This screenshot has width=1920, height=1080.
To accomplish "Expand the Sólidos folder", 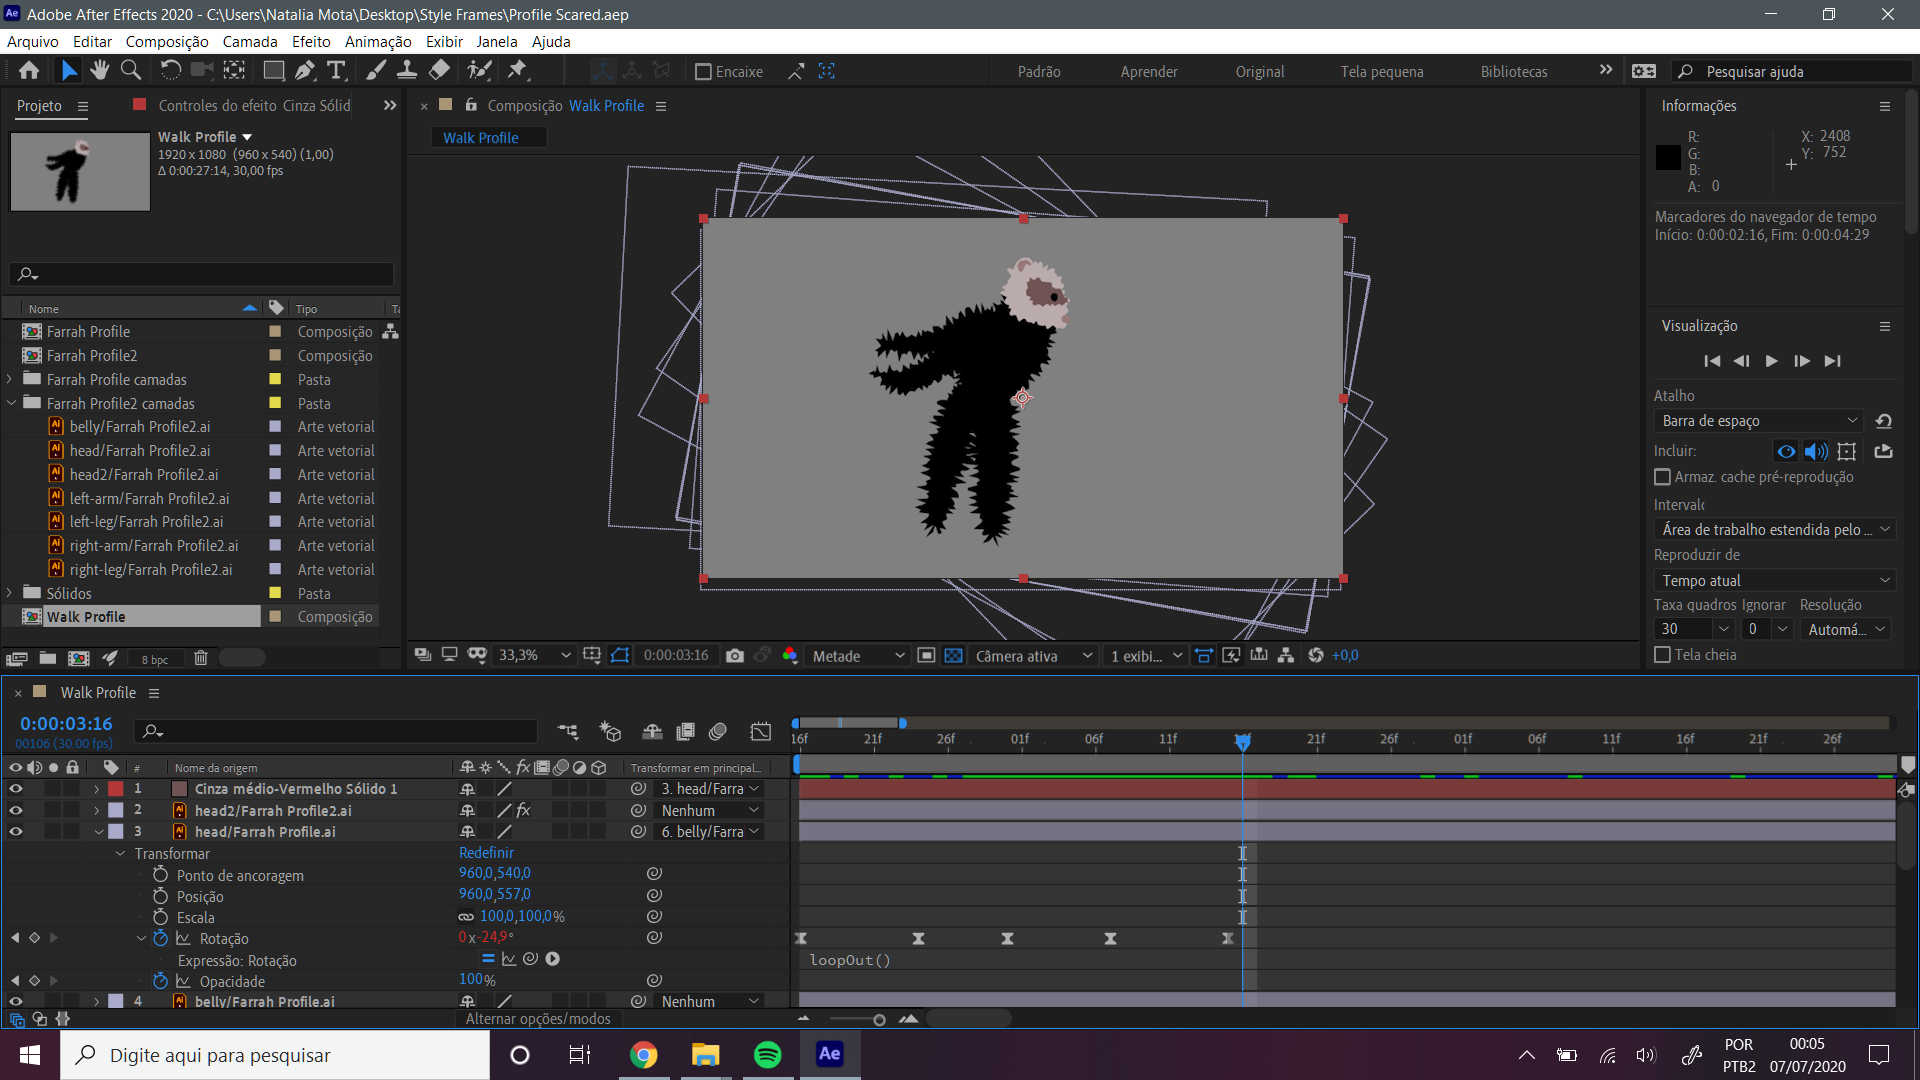I will click(x=10, y=593).
